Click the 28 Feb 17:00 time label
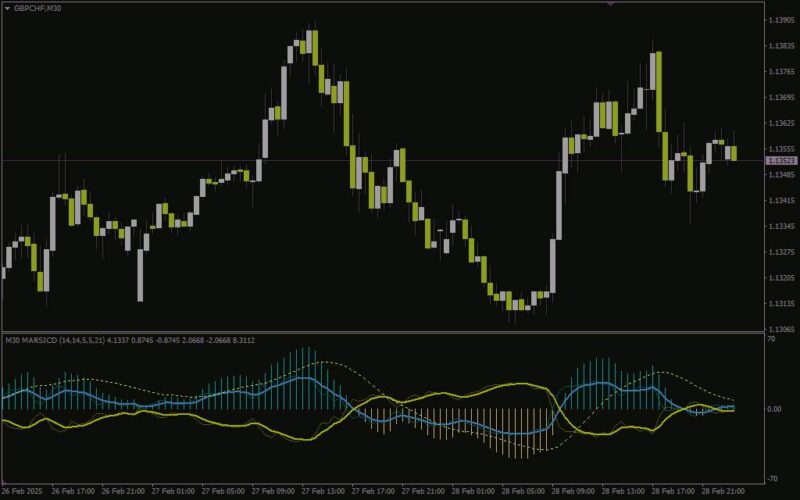The image size is (800, 500). tap(673, 491)
